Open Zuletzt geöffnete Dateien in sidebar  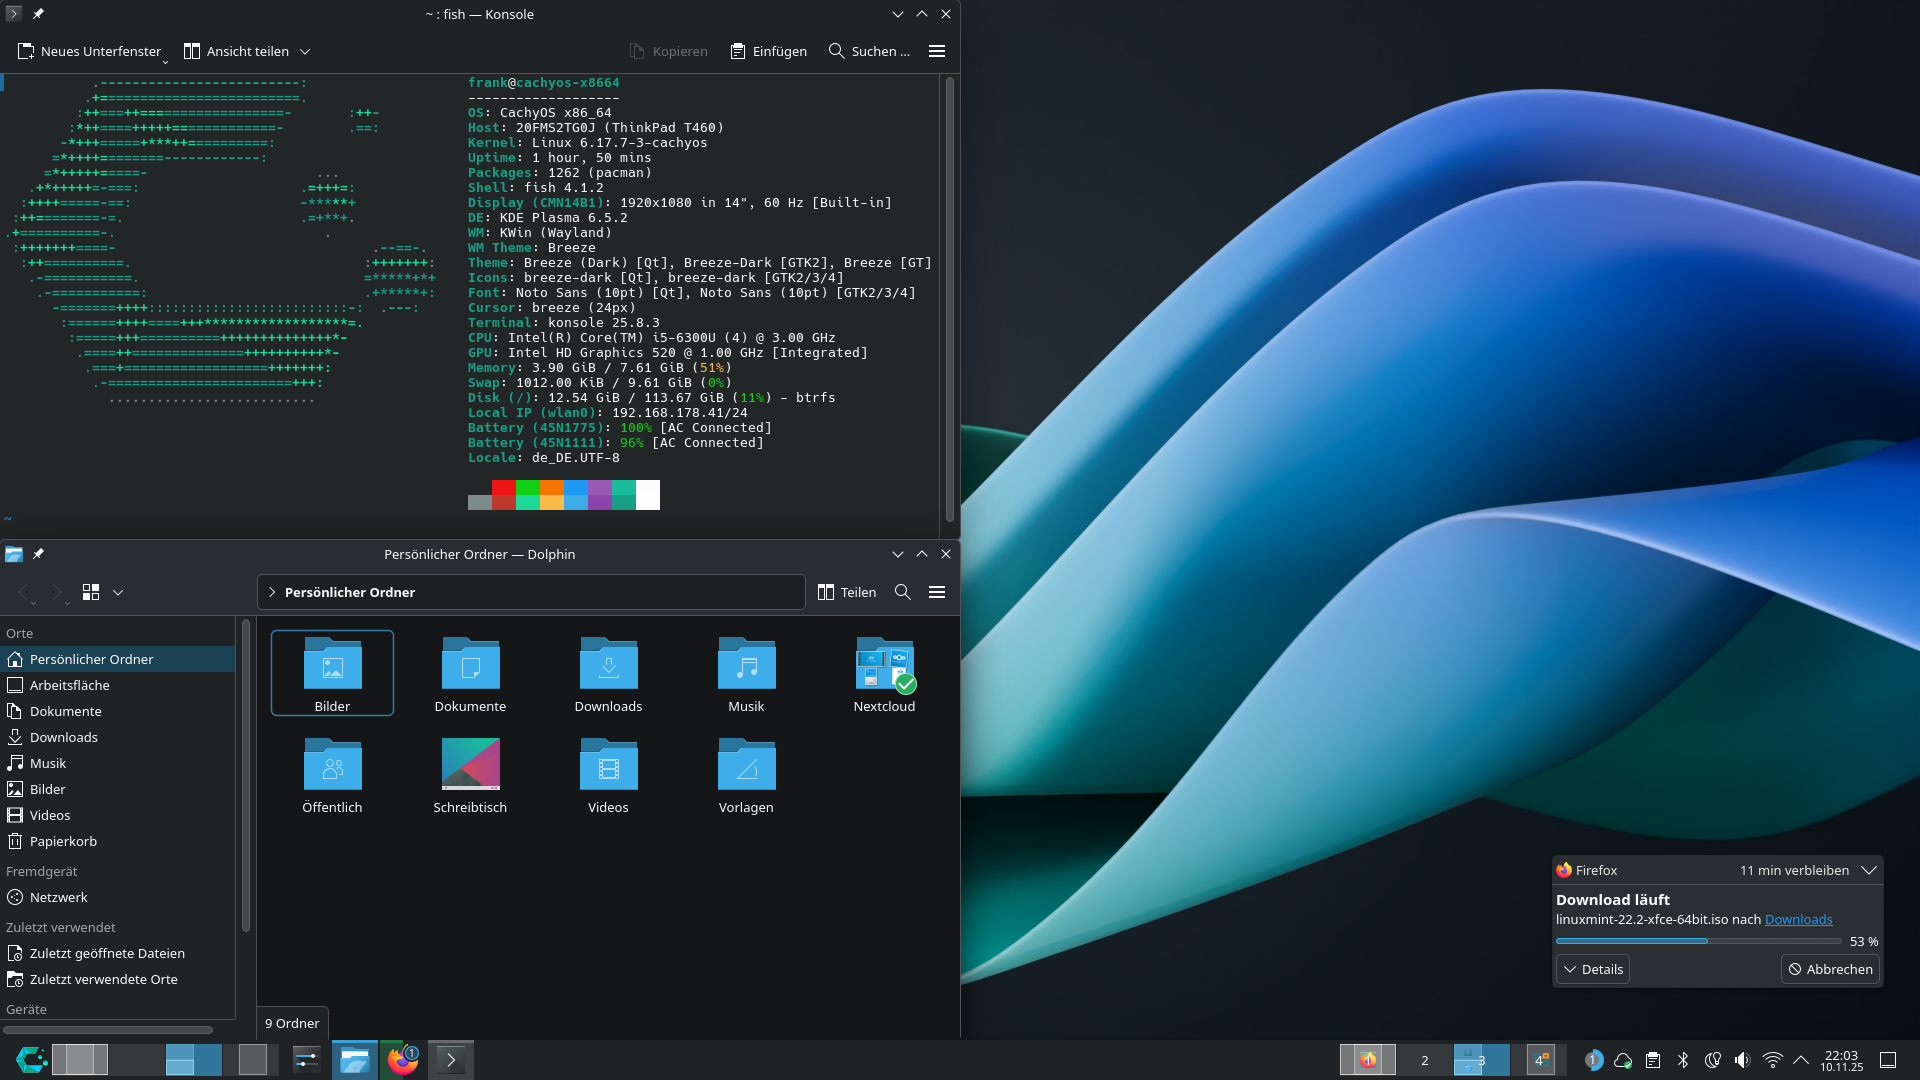[x=118, y=953]
